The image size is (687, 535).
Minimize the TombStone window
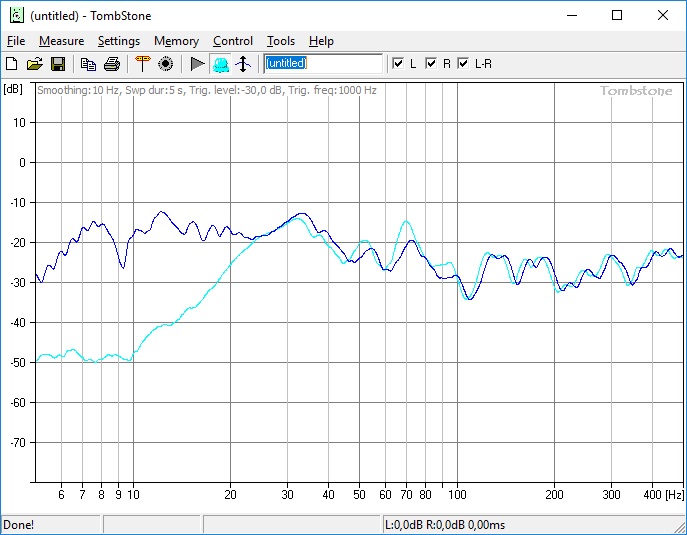[572, 15]
